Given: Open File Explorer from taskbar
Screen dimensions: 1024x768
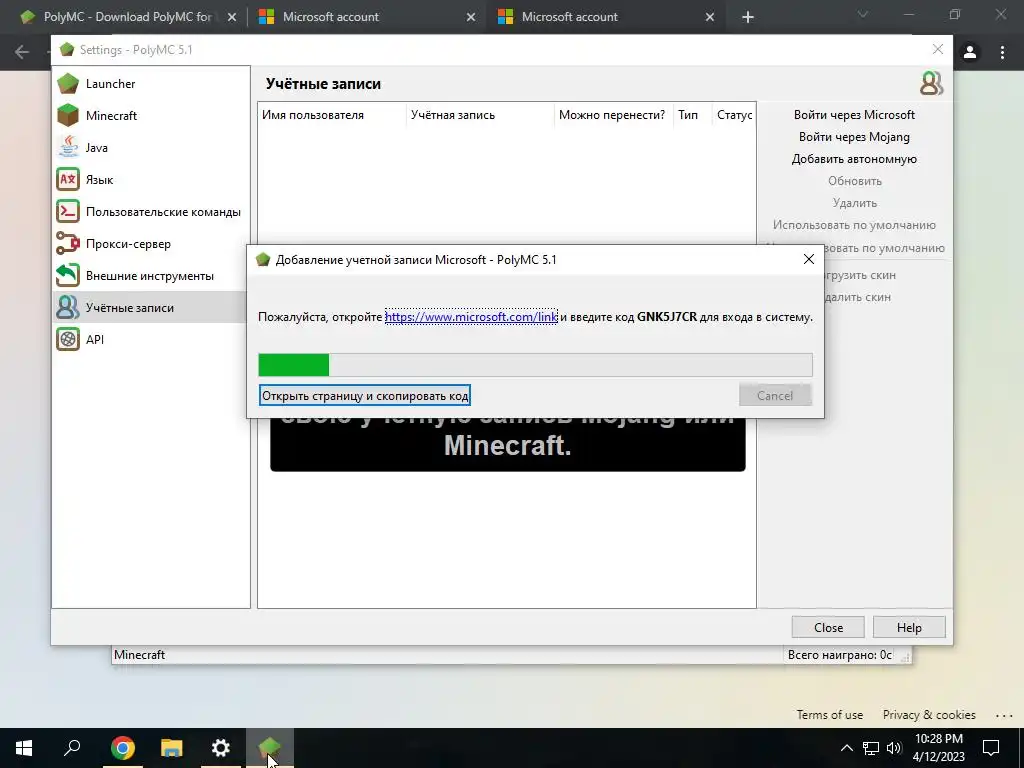Looking at the screenshot, I should [172, 748].
